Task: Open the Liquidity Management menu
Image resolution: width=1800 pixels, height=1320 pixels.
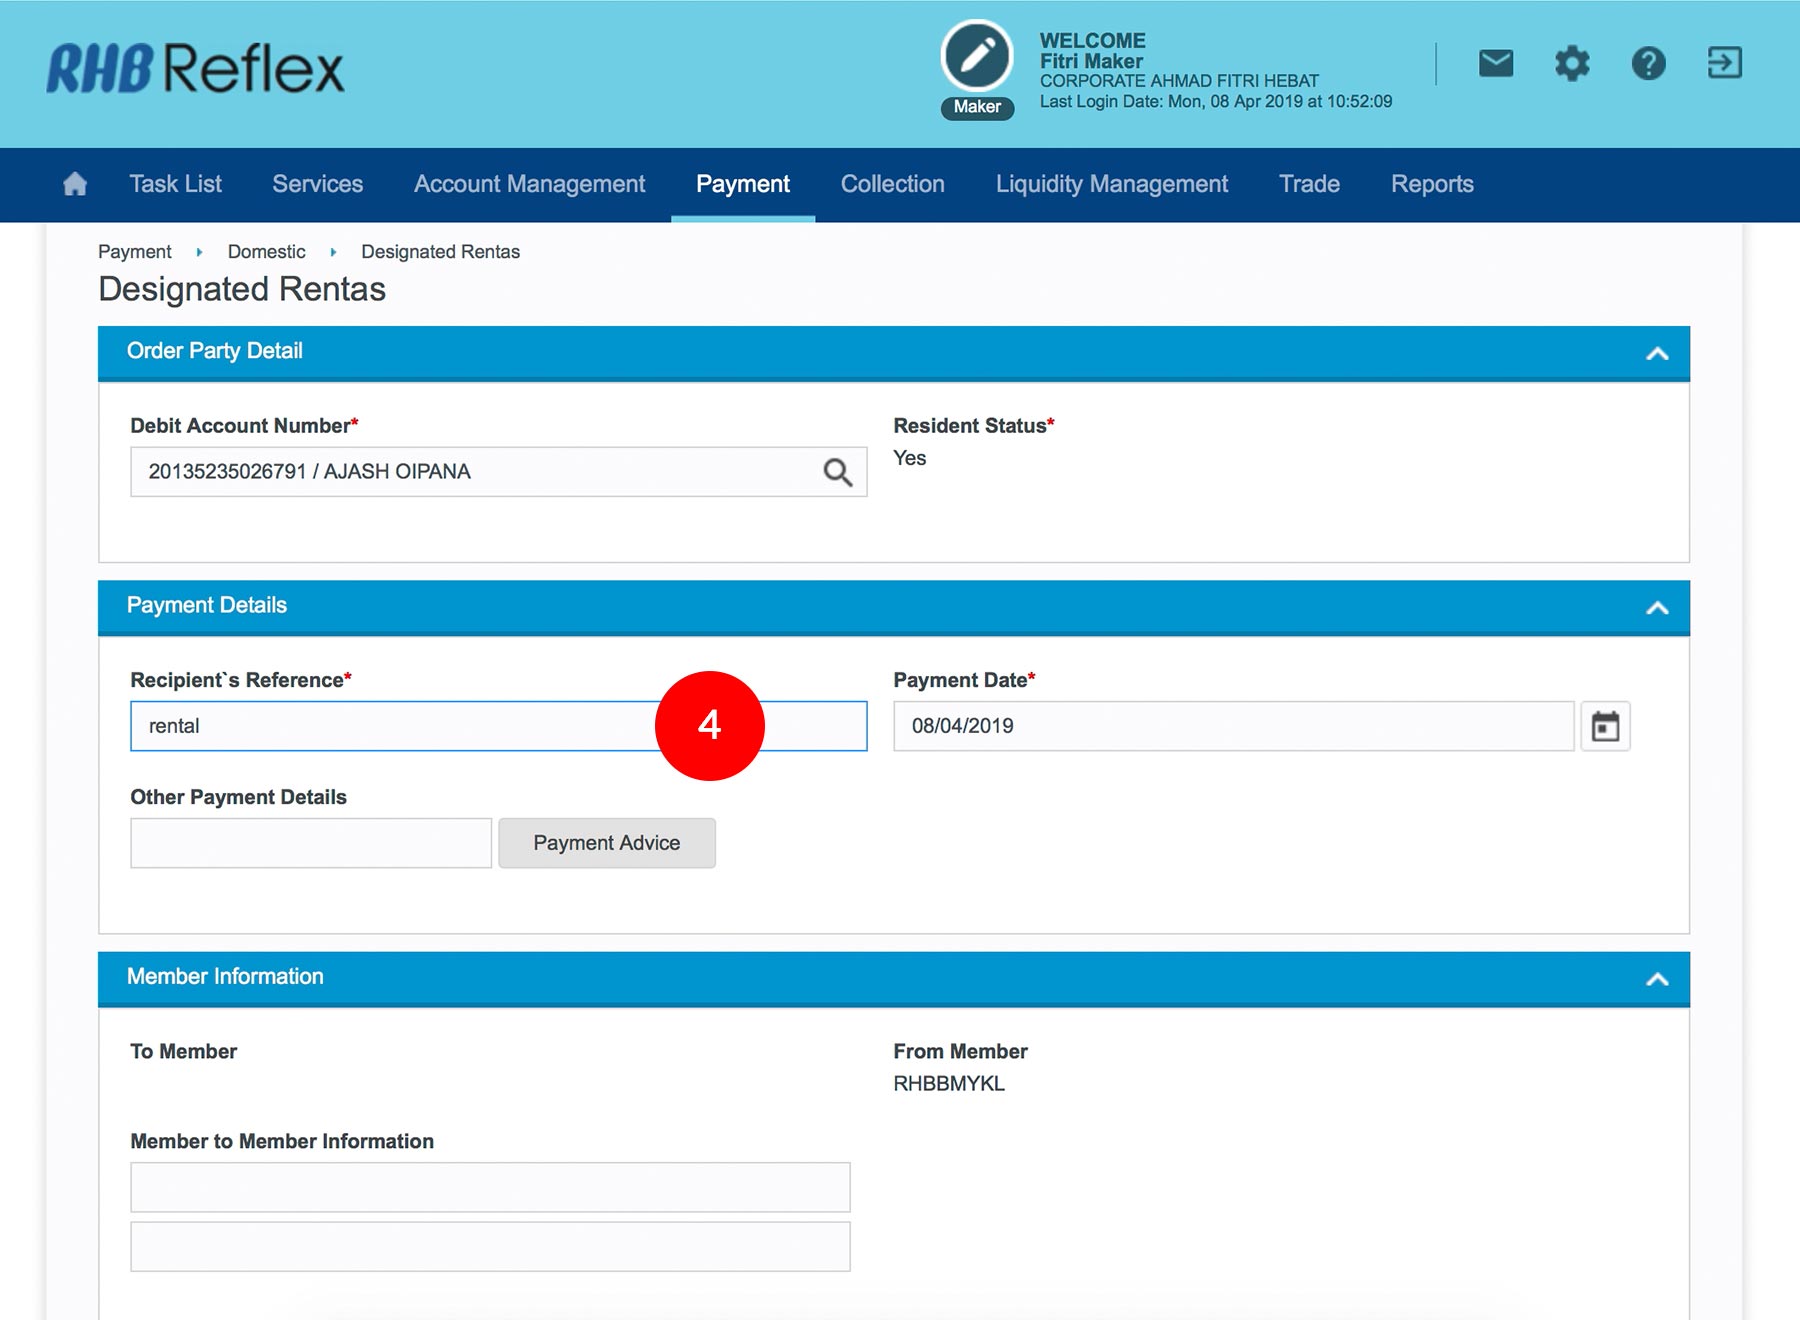Action: tap(1111, 184)
